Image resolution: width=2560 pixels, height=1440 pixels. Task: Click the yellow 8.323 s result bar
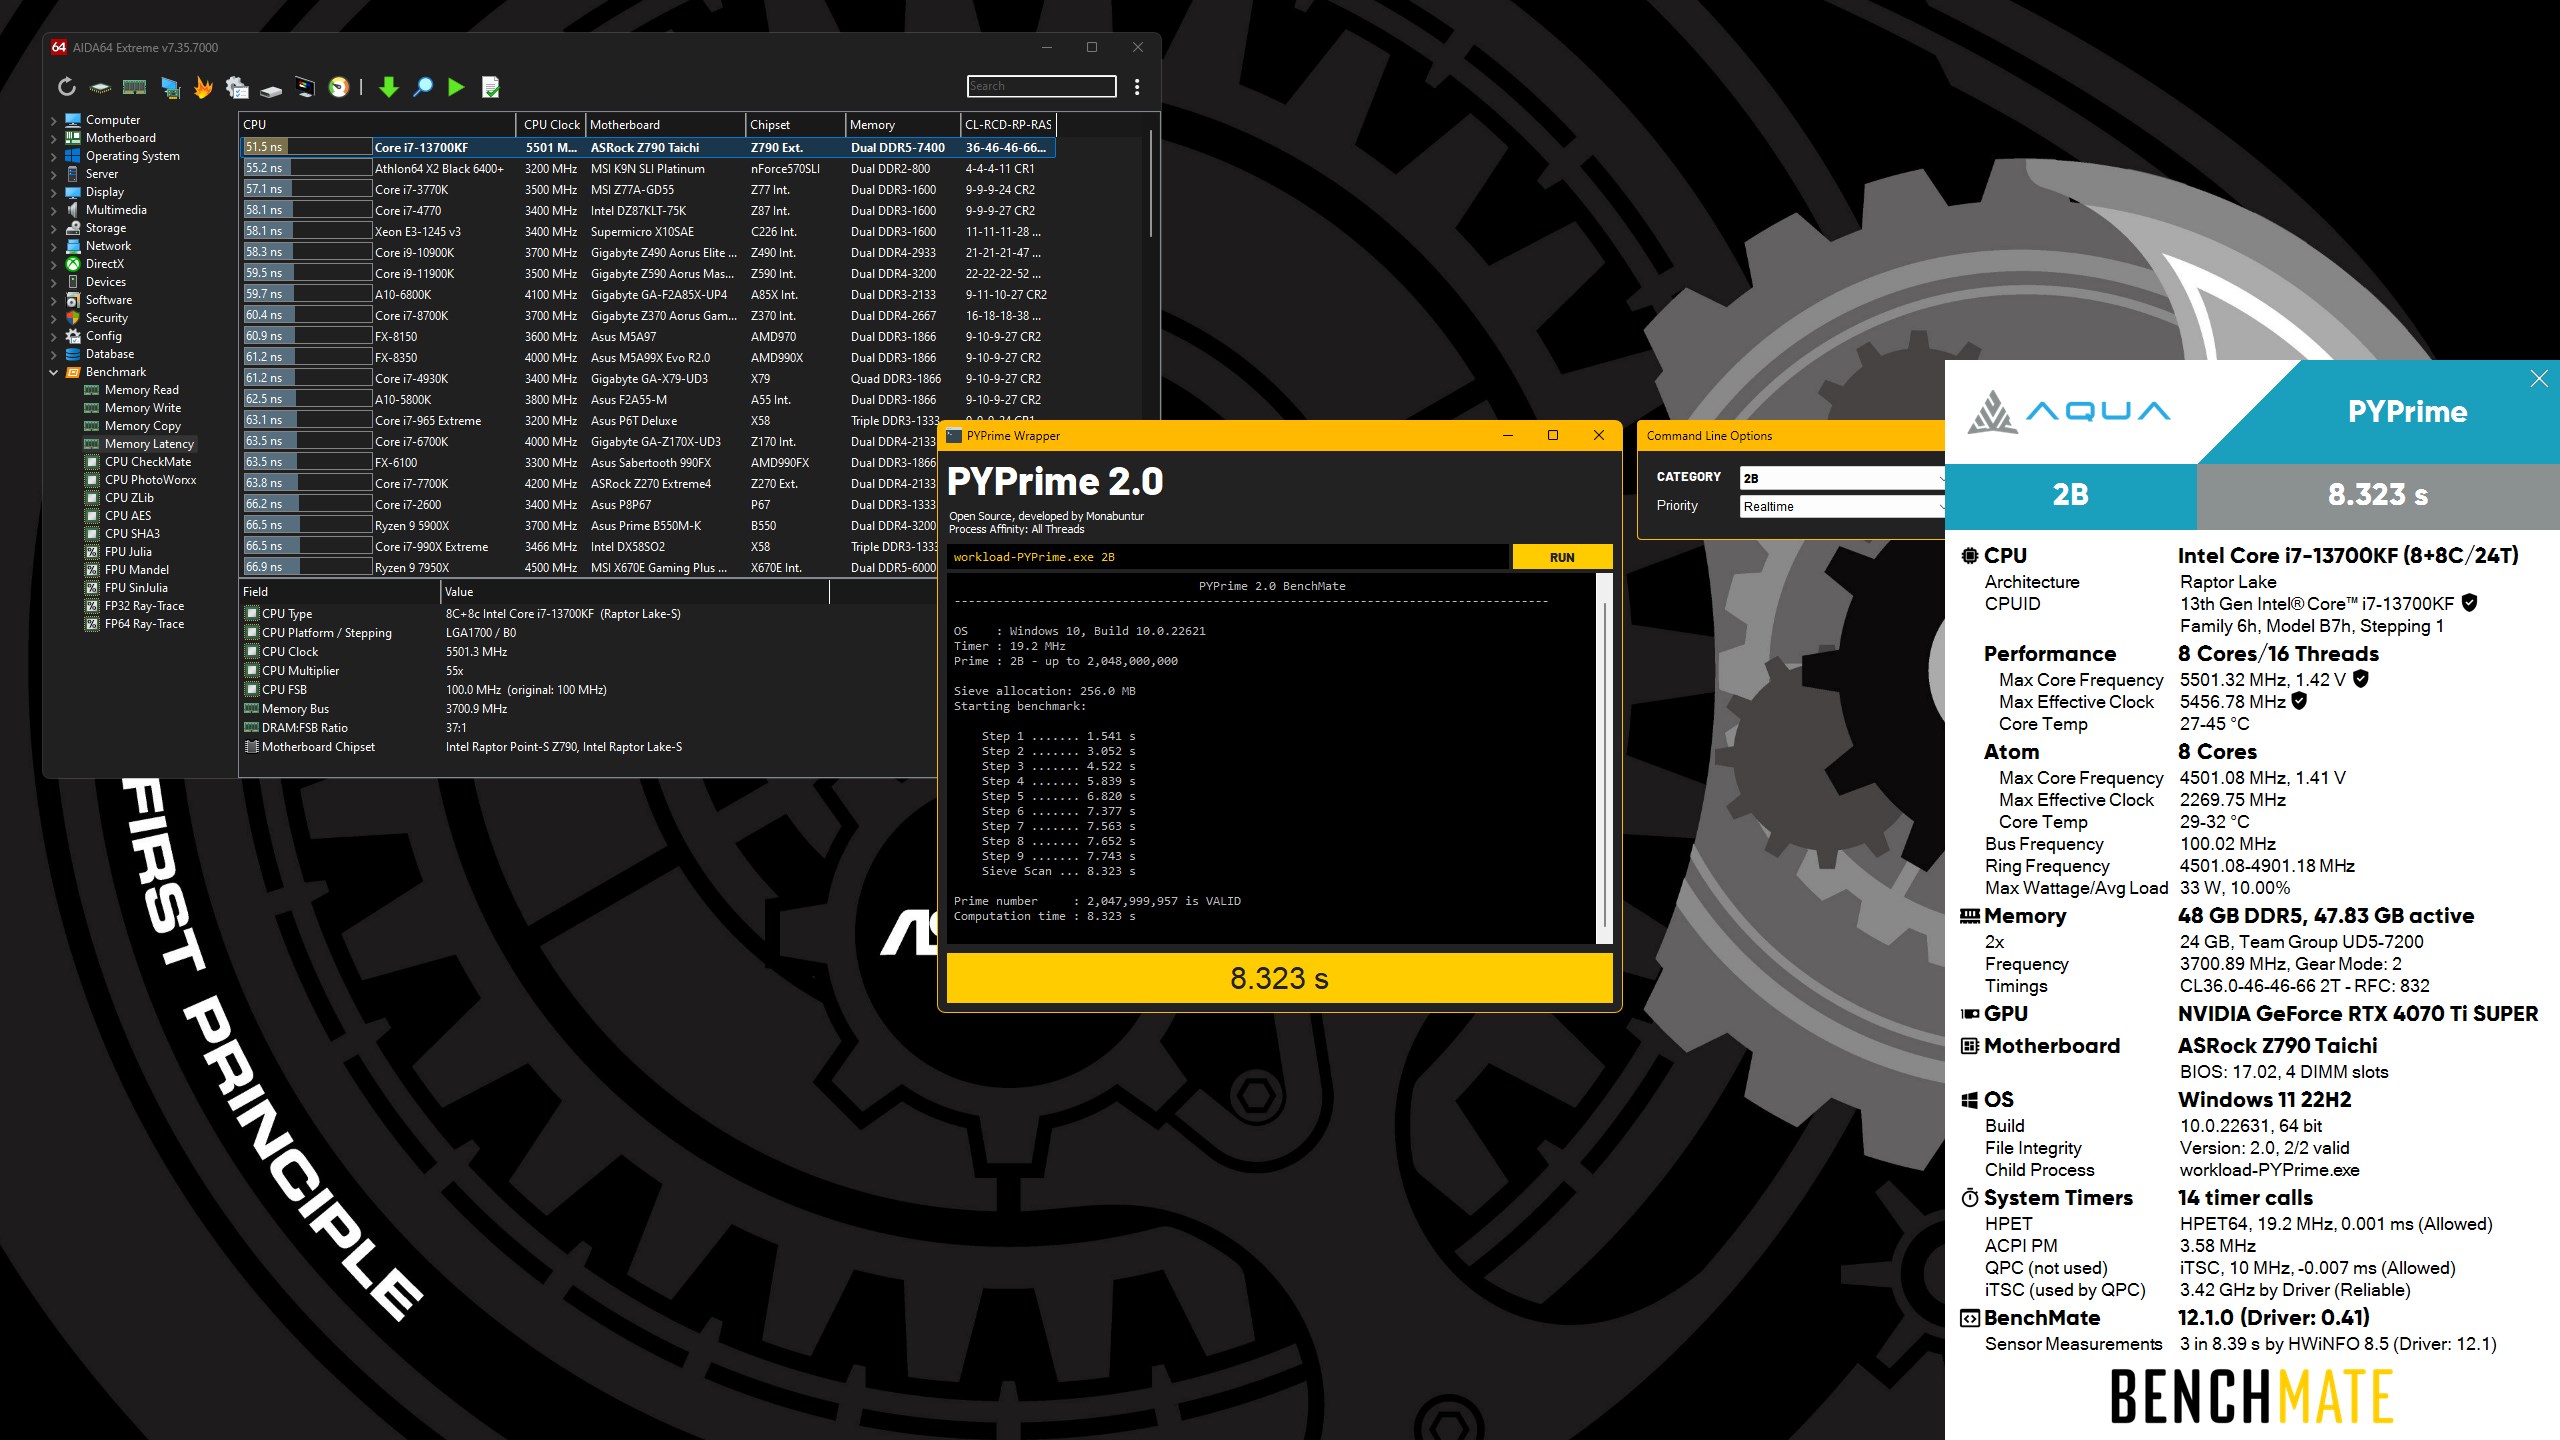pos(1279,978)
